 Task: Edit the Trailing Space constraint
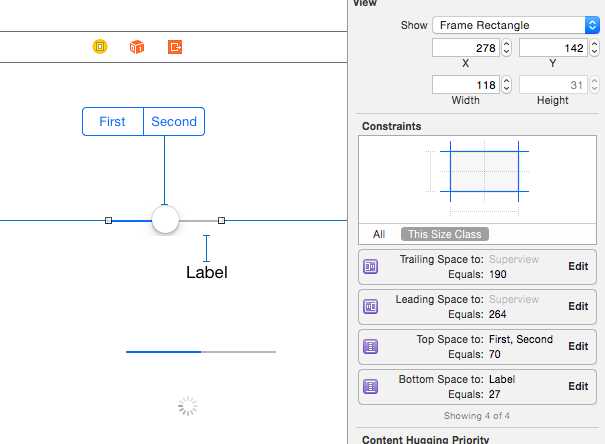coord(578,267)
